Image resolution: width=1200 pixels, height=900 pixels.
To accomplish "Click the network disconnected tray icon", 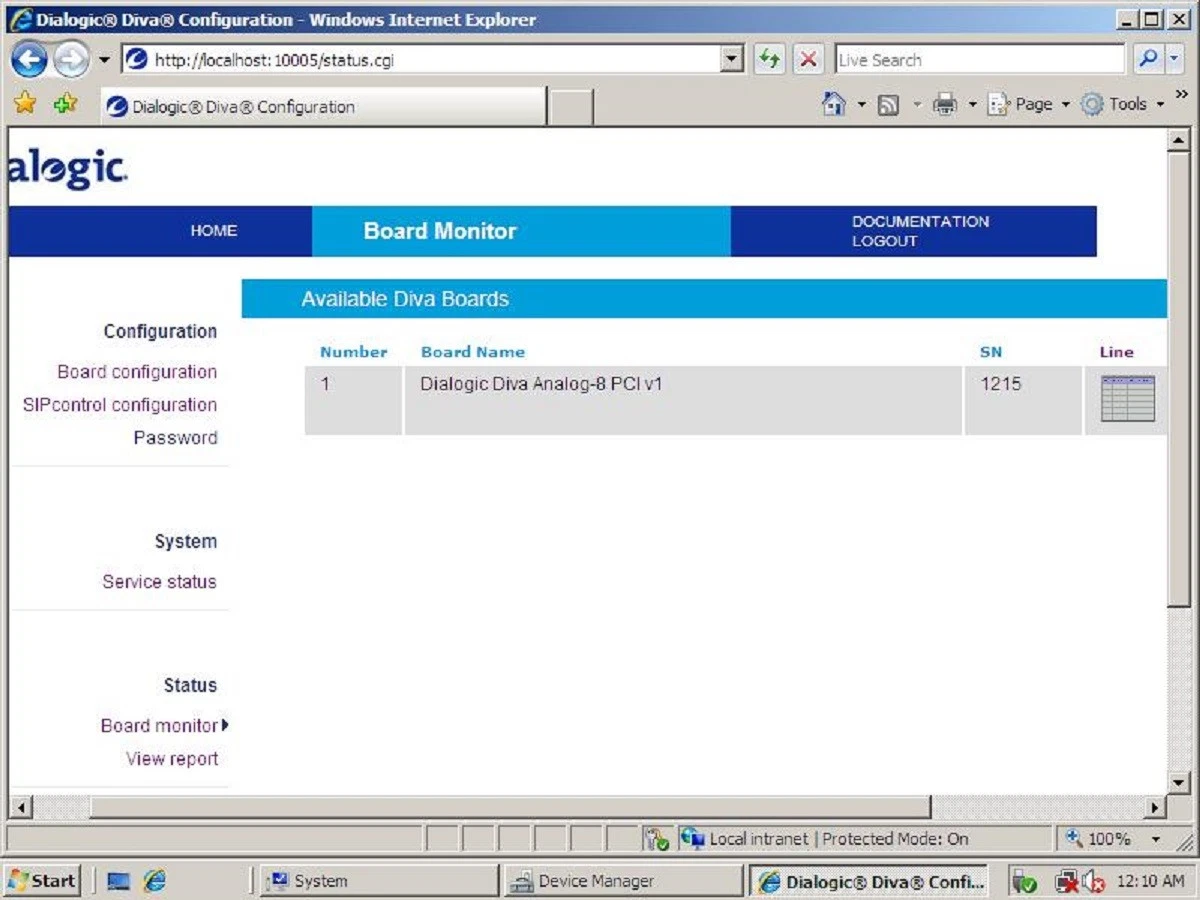I will 1067,882.
